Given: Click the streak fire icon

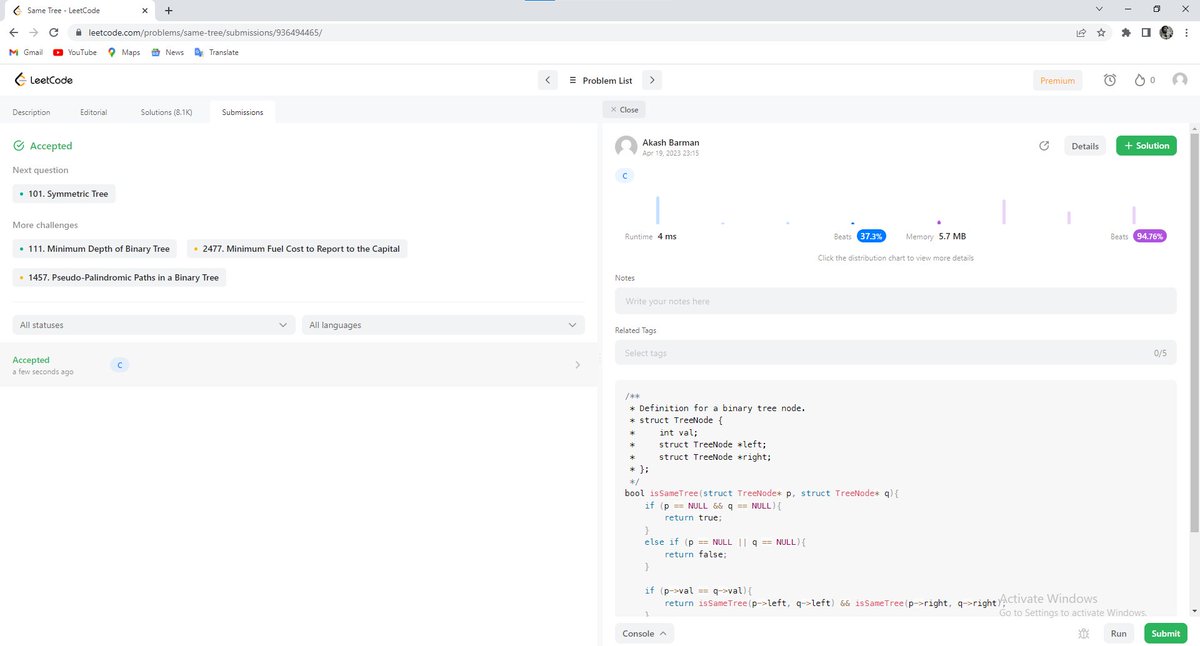Looking at the screenshot, I should [x=1138, y=80].
